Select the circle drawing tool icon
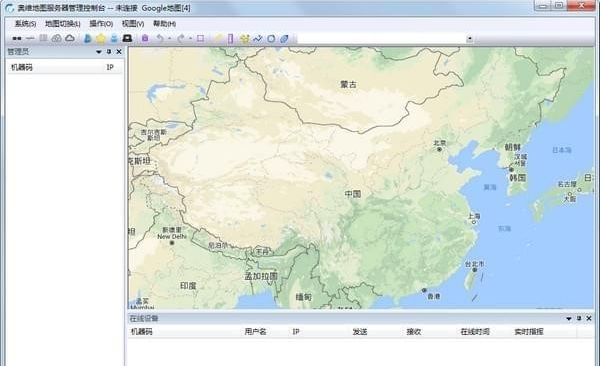This screenshot has height=366, width=601. [271, 38]
